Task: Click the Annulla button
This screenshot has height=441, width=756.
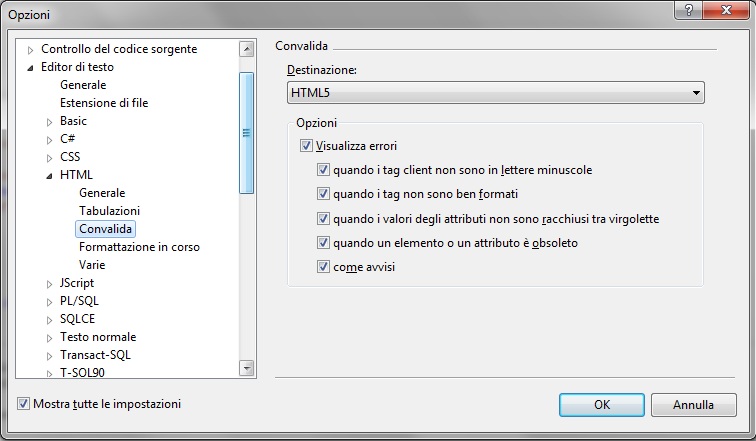Action: (693, 405)
